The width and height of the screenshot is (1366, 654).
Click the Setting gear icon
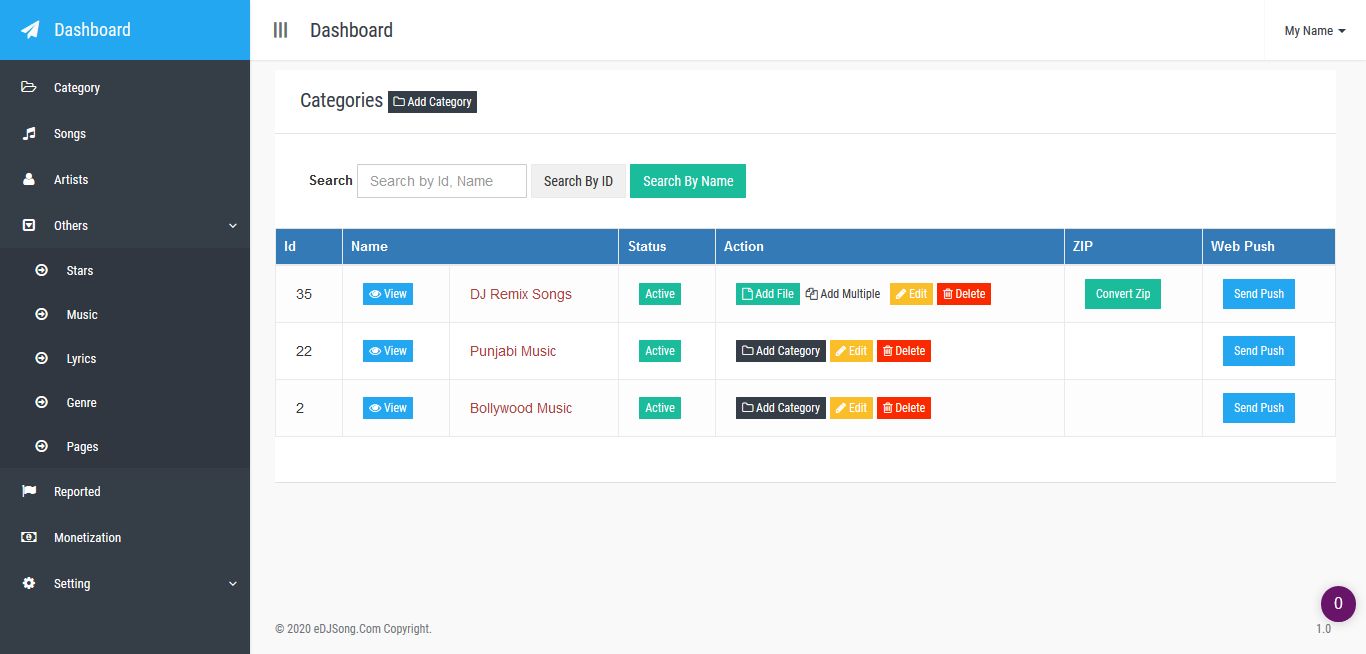29,583
